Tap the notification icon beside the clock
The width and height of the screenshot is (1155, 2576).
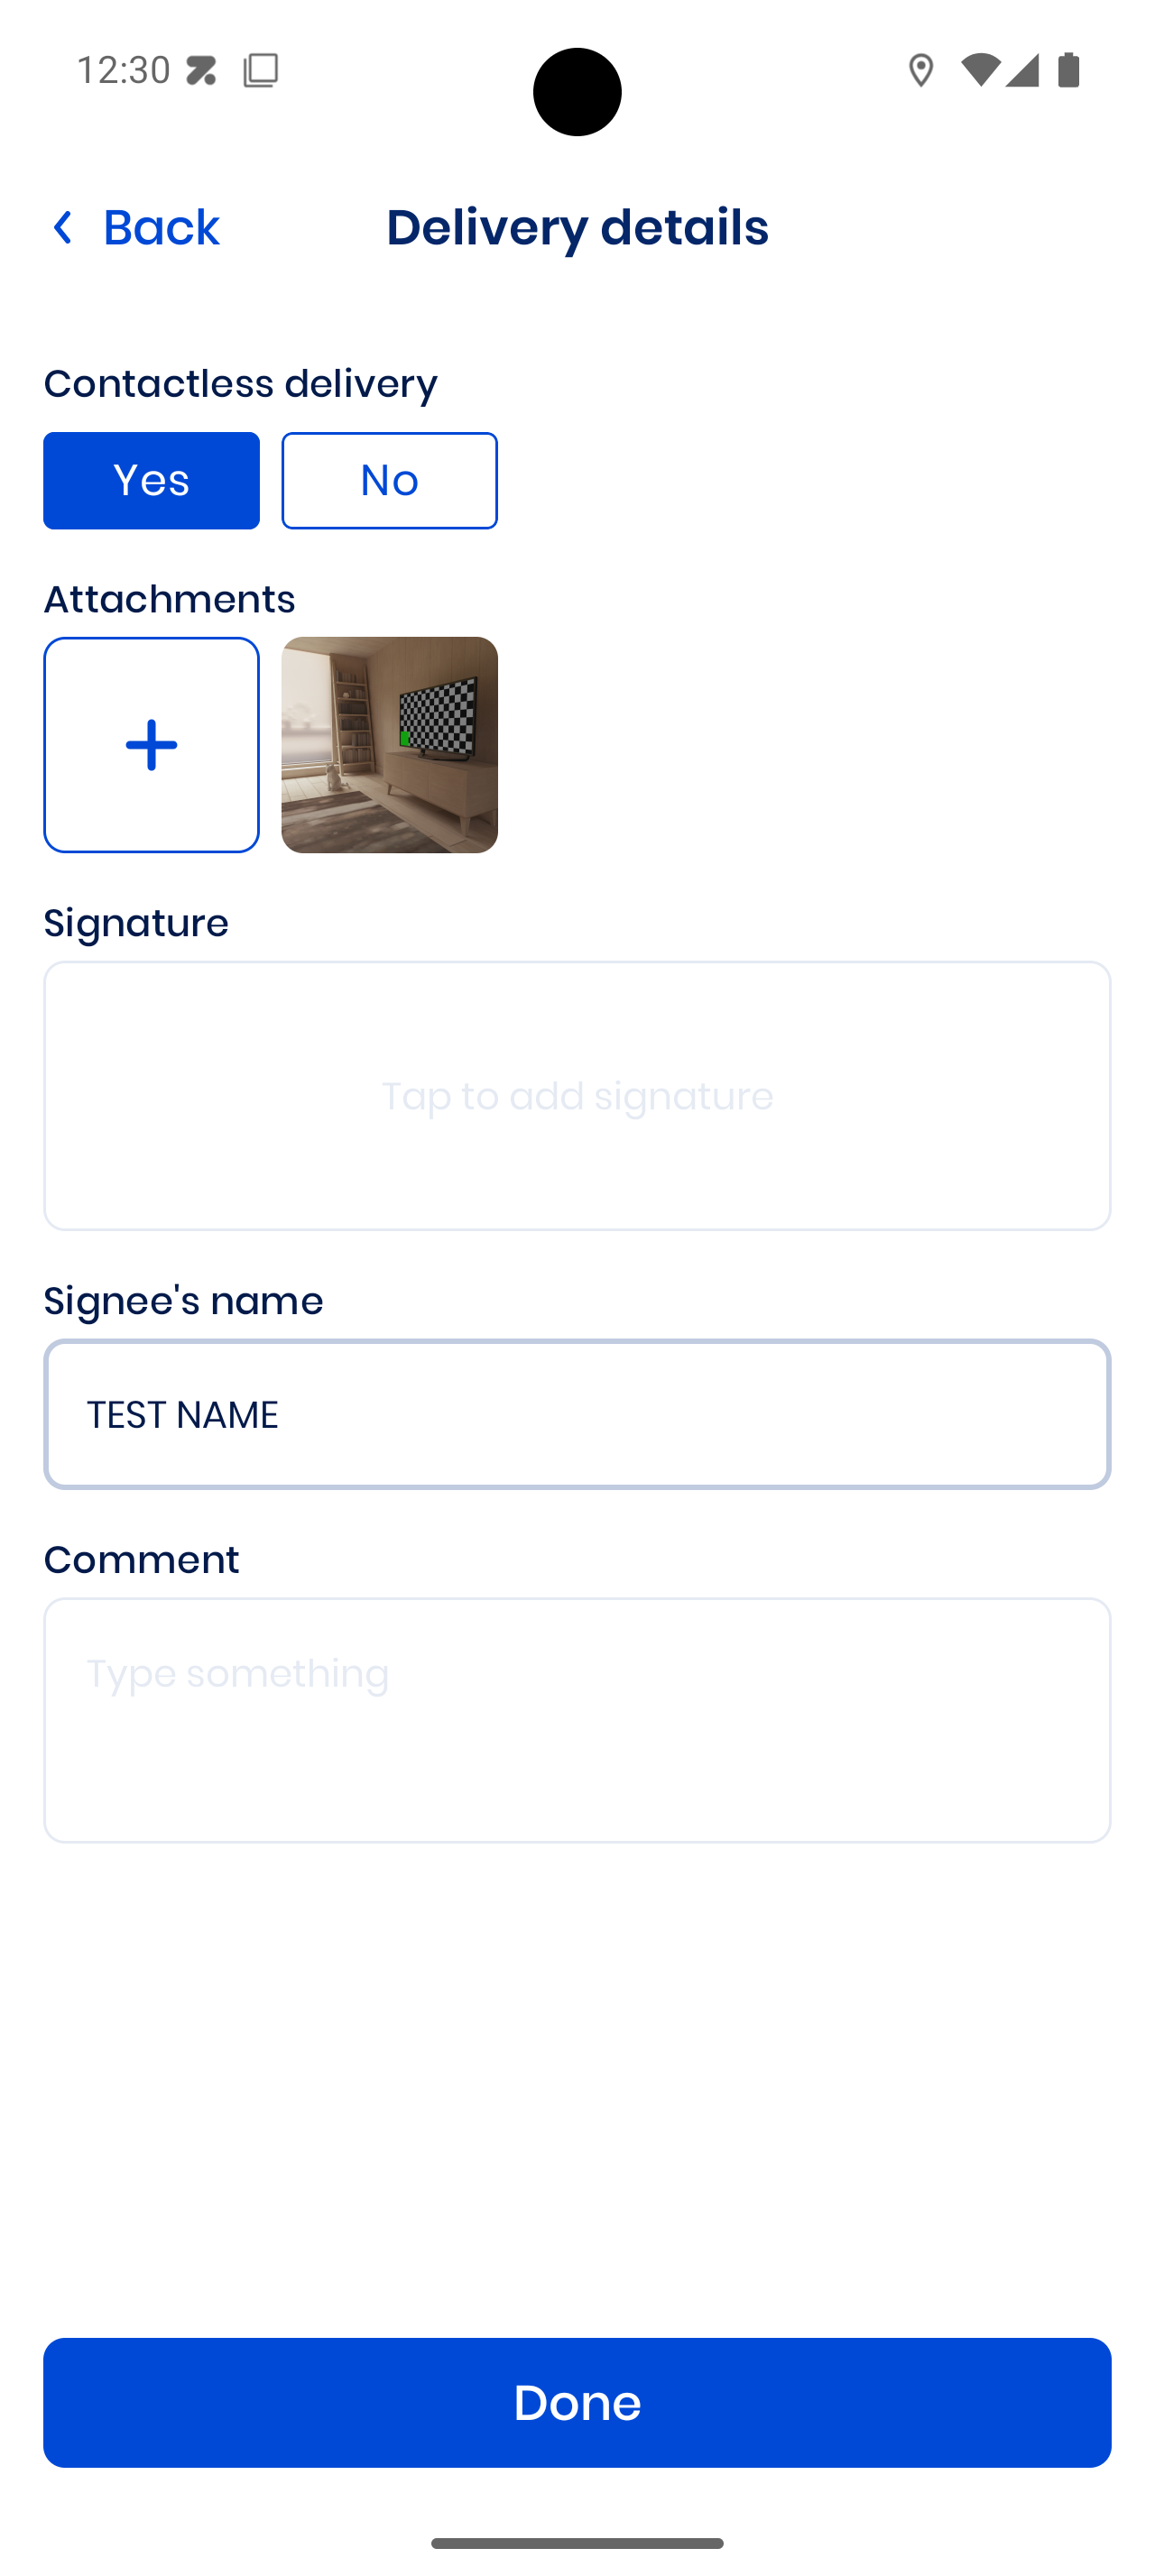[202, 71]
